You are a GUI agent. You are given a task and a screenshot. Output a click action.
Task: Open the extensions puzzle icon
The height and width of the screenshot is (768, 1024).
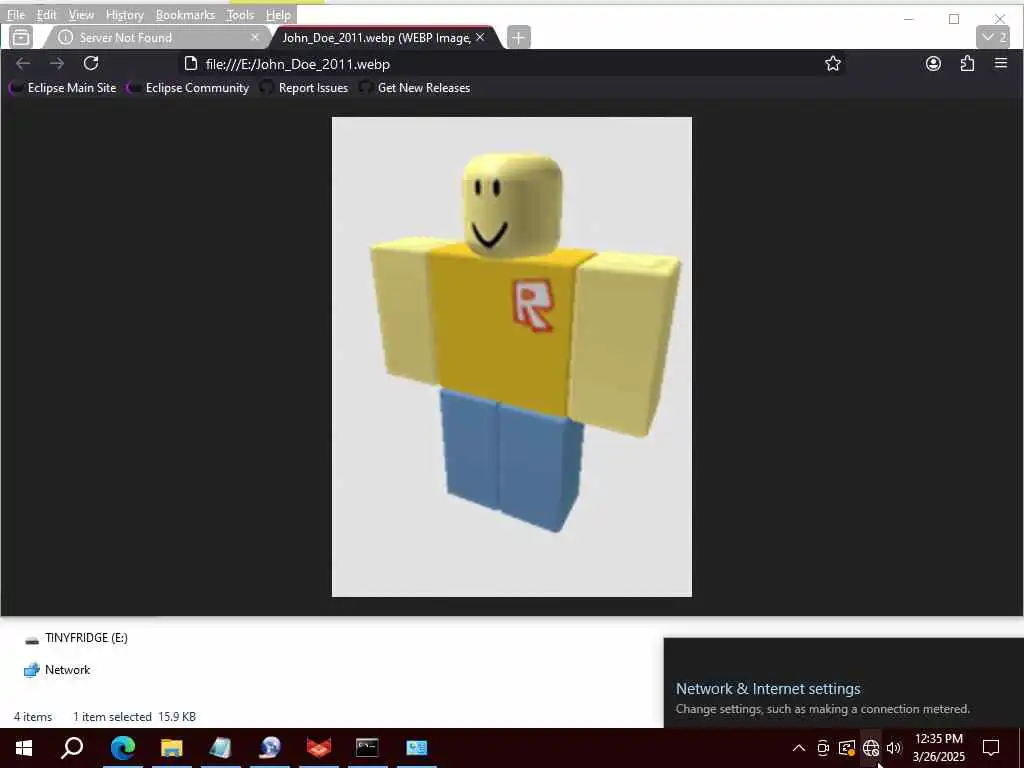pyautogui.click(x=967, y=63)
